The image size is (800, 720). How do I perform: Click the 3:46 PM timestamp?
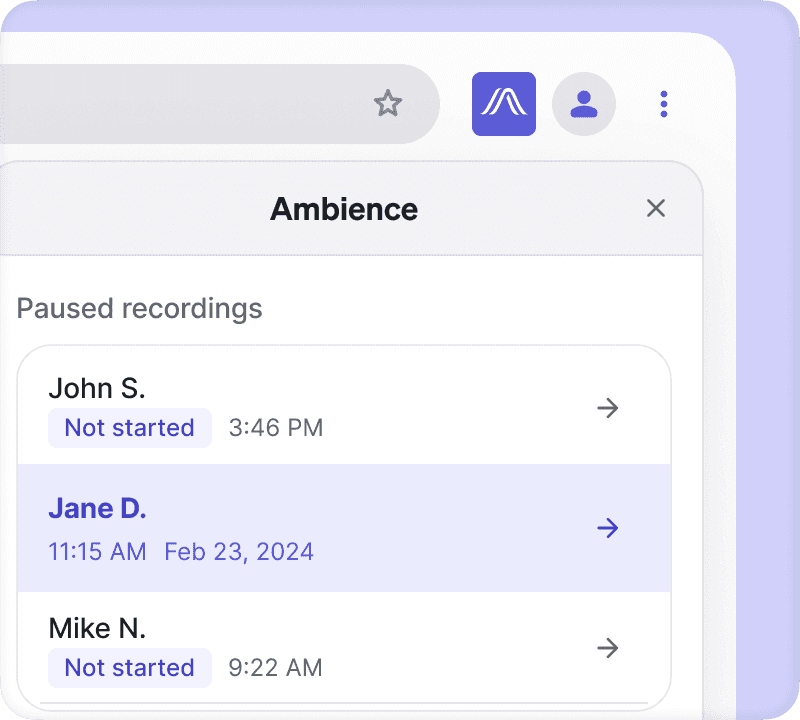pos(276,428)
